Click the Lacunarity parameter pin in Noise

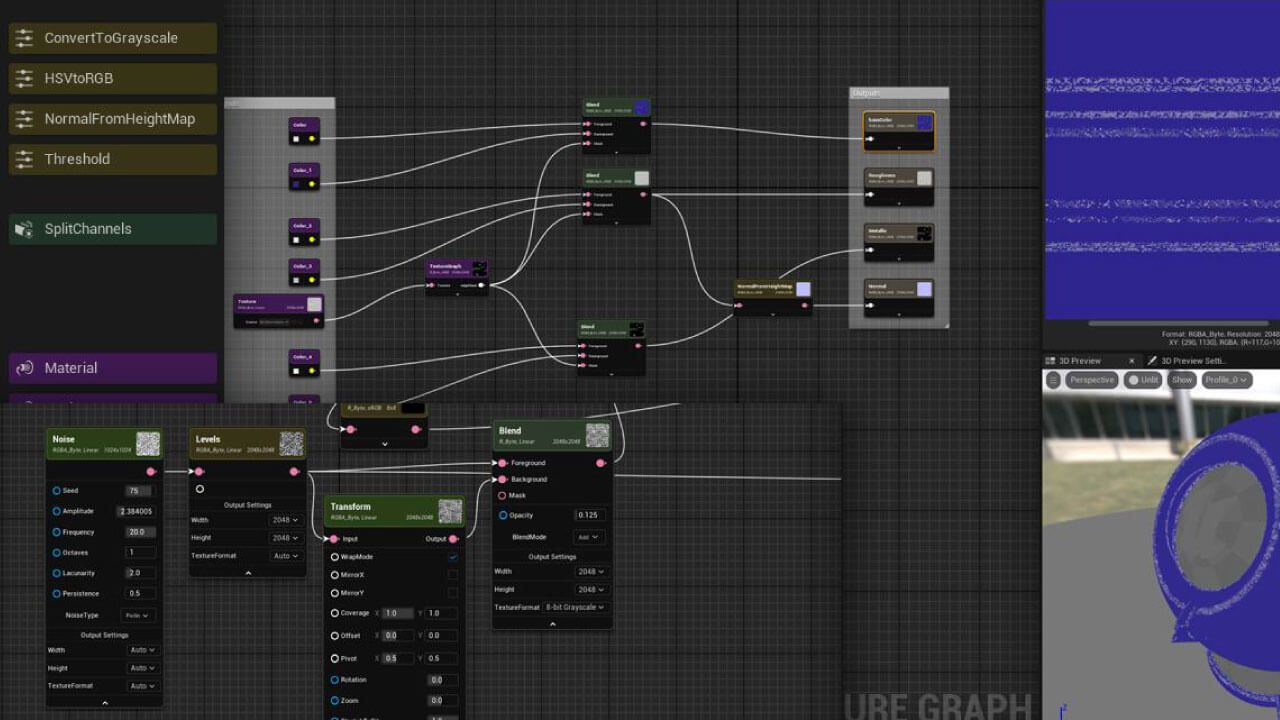56,573
